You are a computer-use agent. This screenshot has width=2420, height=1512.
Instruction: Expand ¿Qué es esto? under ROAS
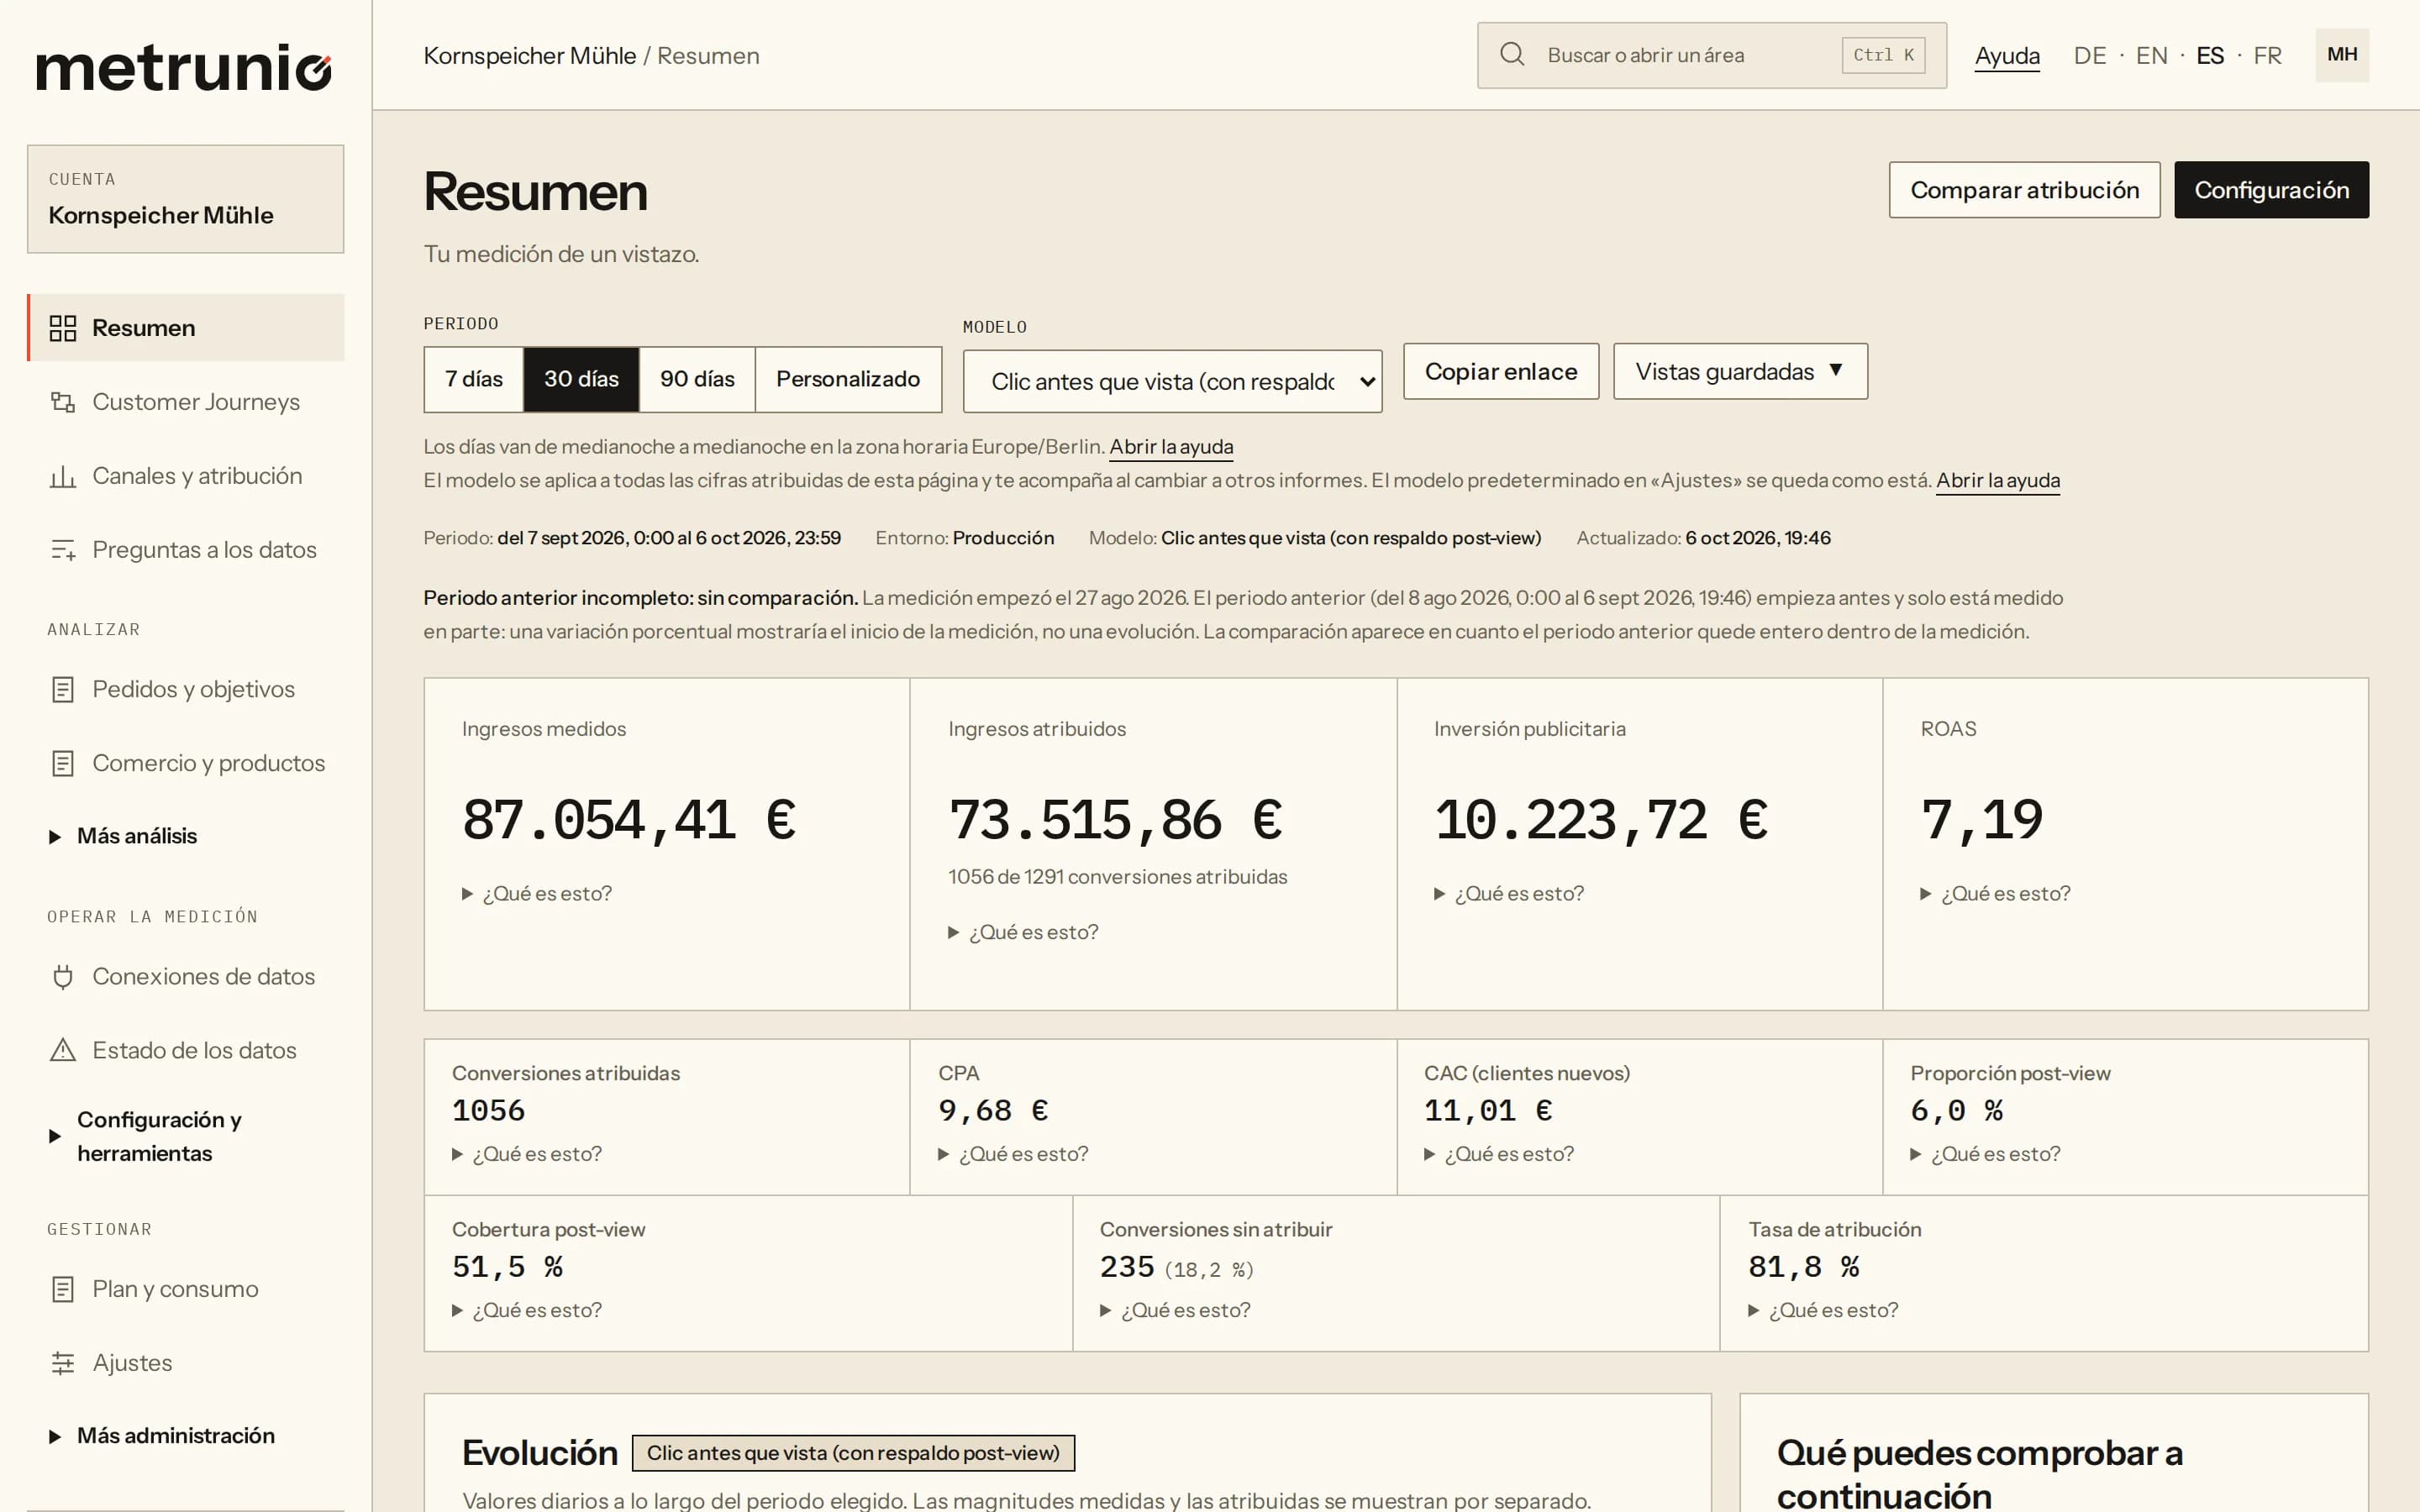[1995, 893]
